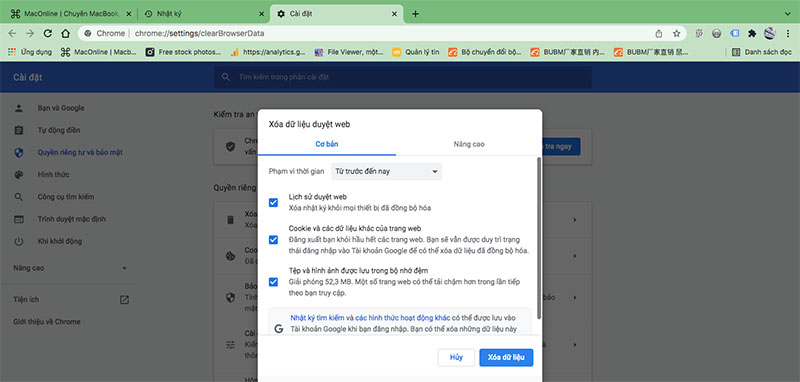This screenshot has height=382, width=800.
Task: Uncheck Cookie và các dữ liệu khác checkbox
Action: (x=273, y=240)
